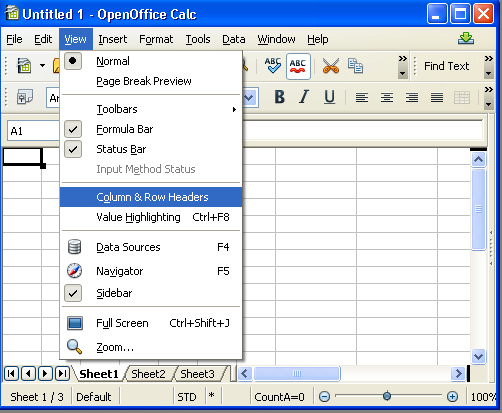502x413 pixels.
Task: Click the Name Box showing A1
Action: 33,131
